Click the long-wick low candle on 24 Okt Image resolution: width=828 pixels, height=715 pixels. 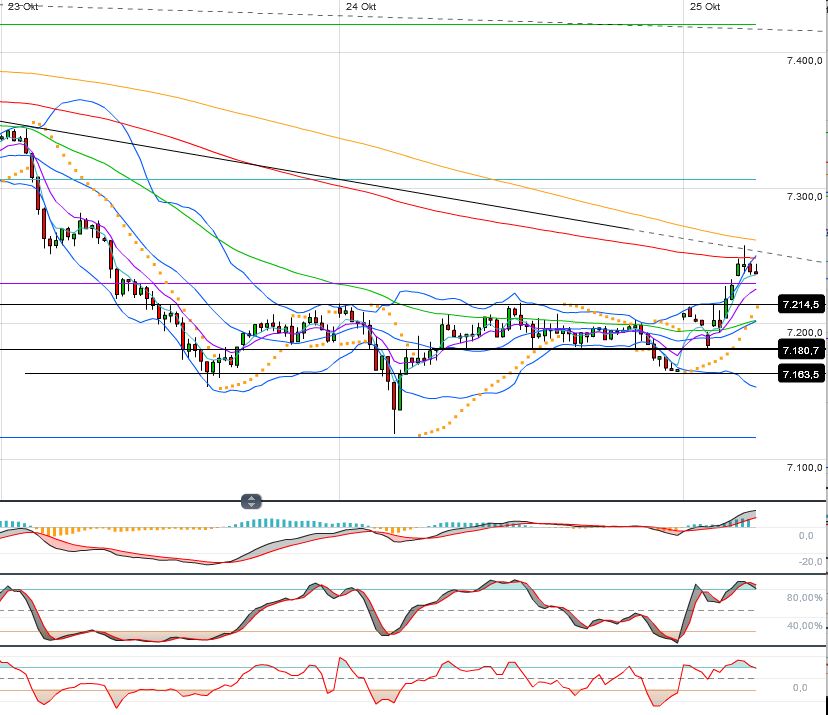pyautogui.click(x=395, y=400)
